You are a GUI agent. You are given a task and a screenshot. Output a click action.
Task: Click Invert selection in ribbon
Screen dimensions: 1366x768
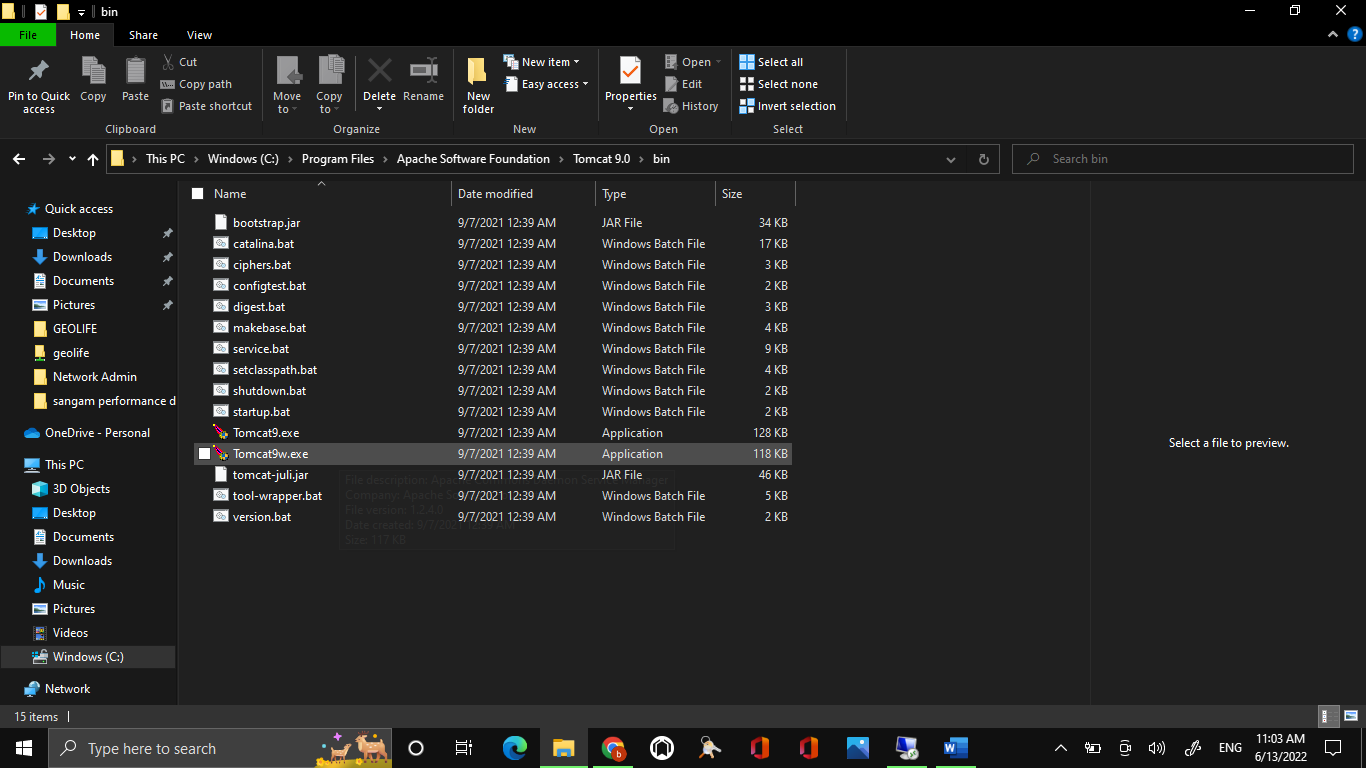point(787,106)
